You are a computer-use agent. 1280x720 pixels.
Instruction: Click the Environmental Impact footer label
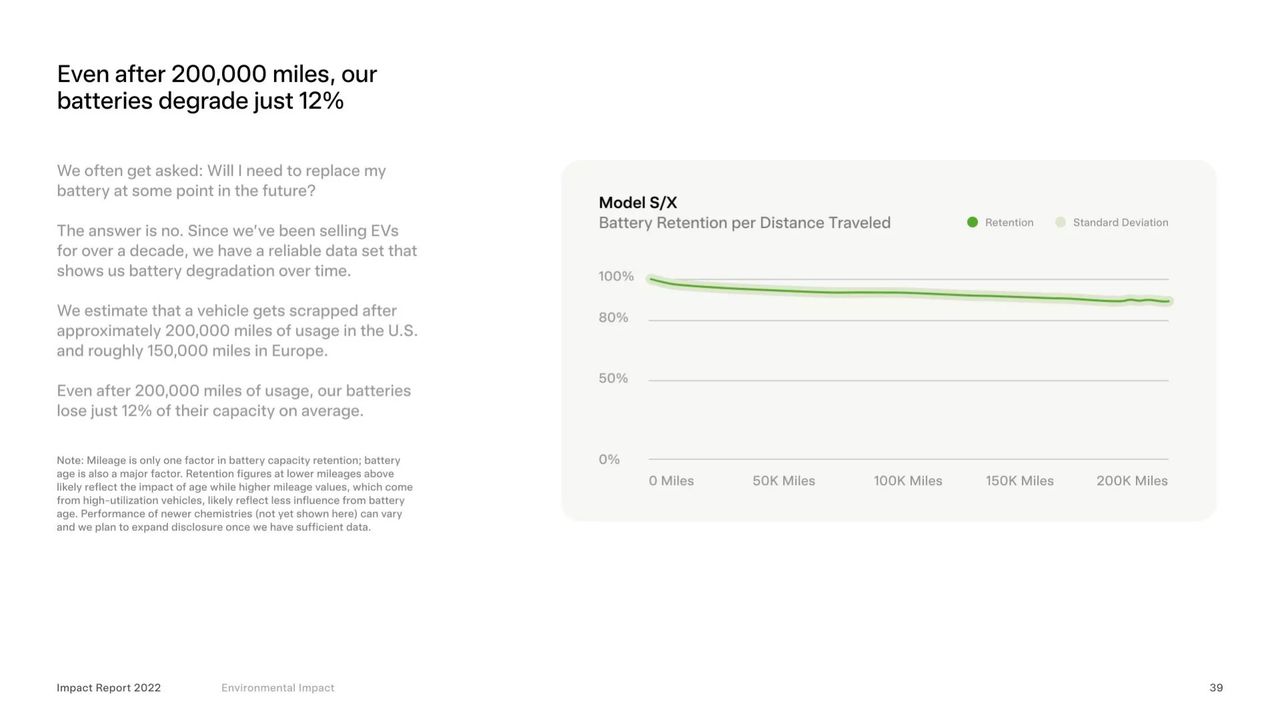click(278, 688)
